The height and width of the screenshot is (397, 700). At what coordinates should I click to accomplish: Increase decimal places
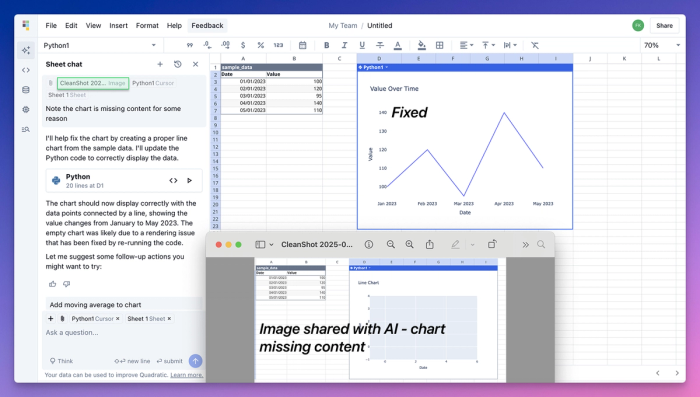[x=225, y=45]
